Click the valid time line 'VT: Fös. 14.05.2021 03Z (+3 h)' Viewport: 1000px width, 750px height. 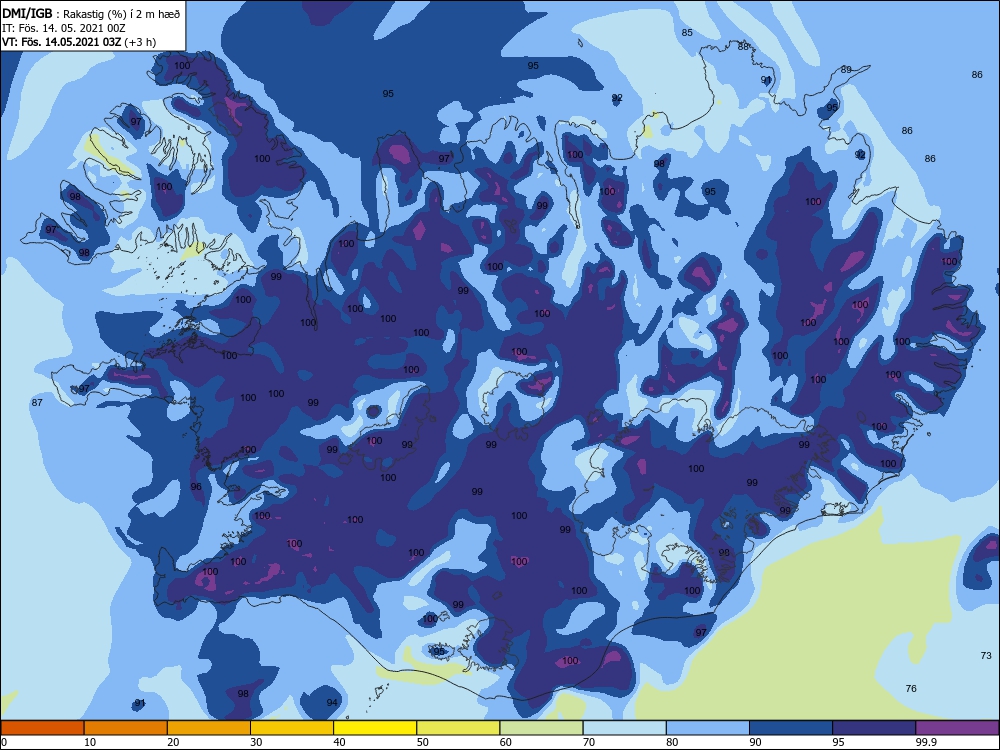click(x=79, y=42)
